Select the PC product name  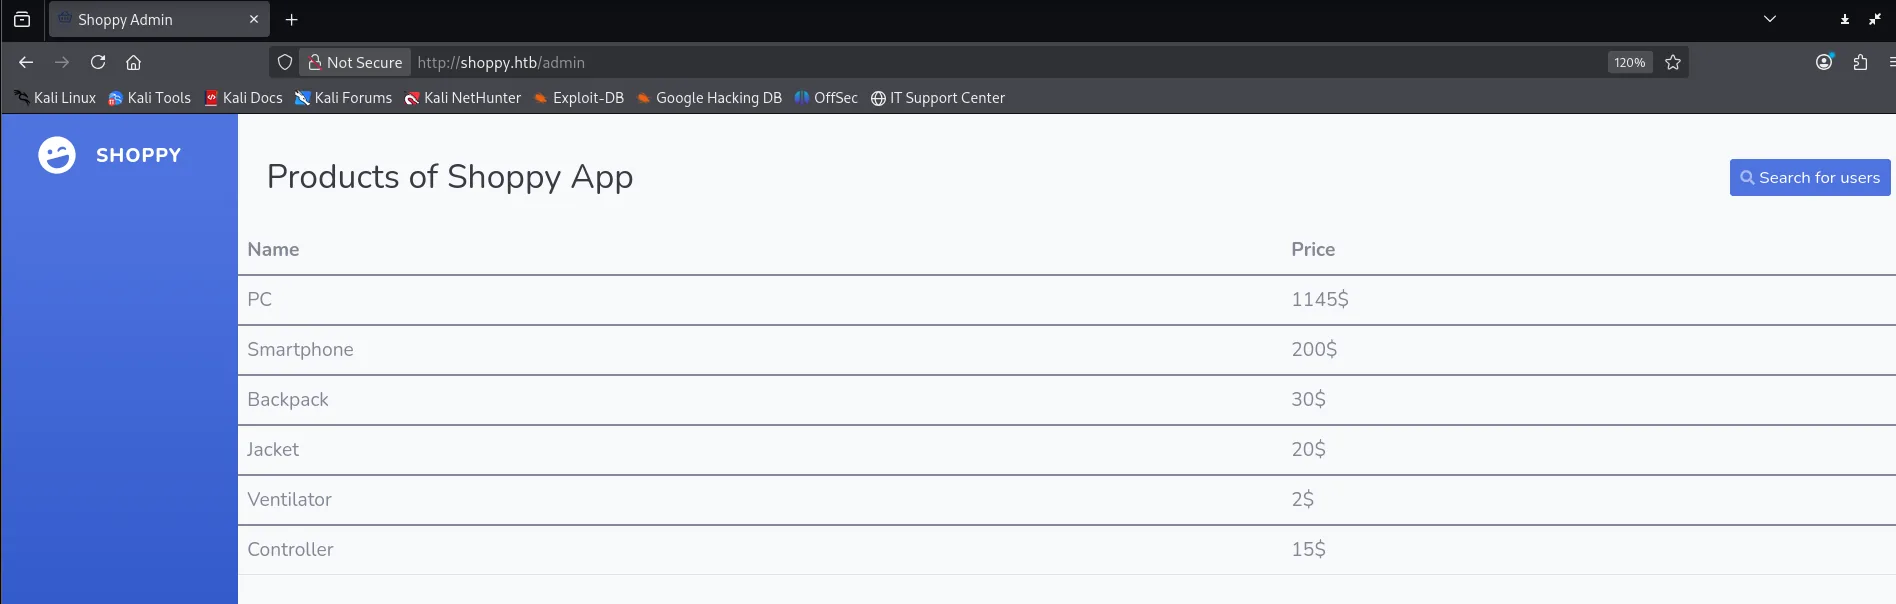click(x=260, y=299)
